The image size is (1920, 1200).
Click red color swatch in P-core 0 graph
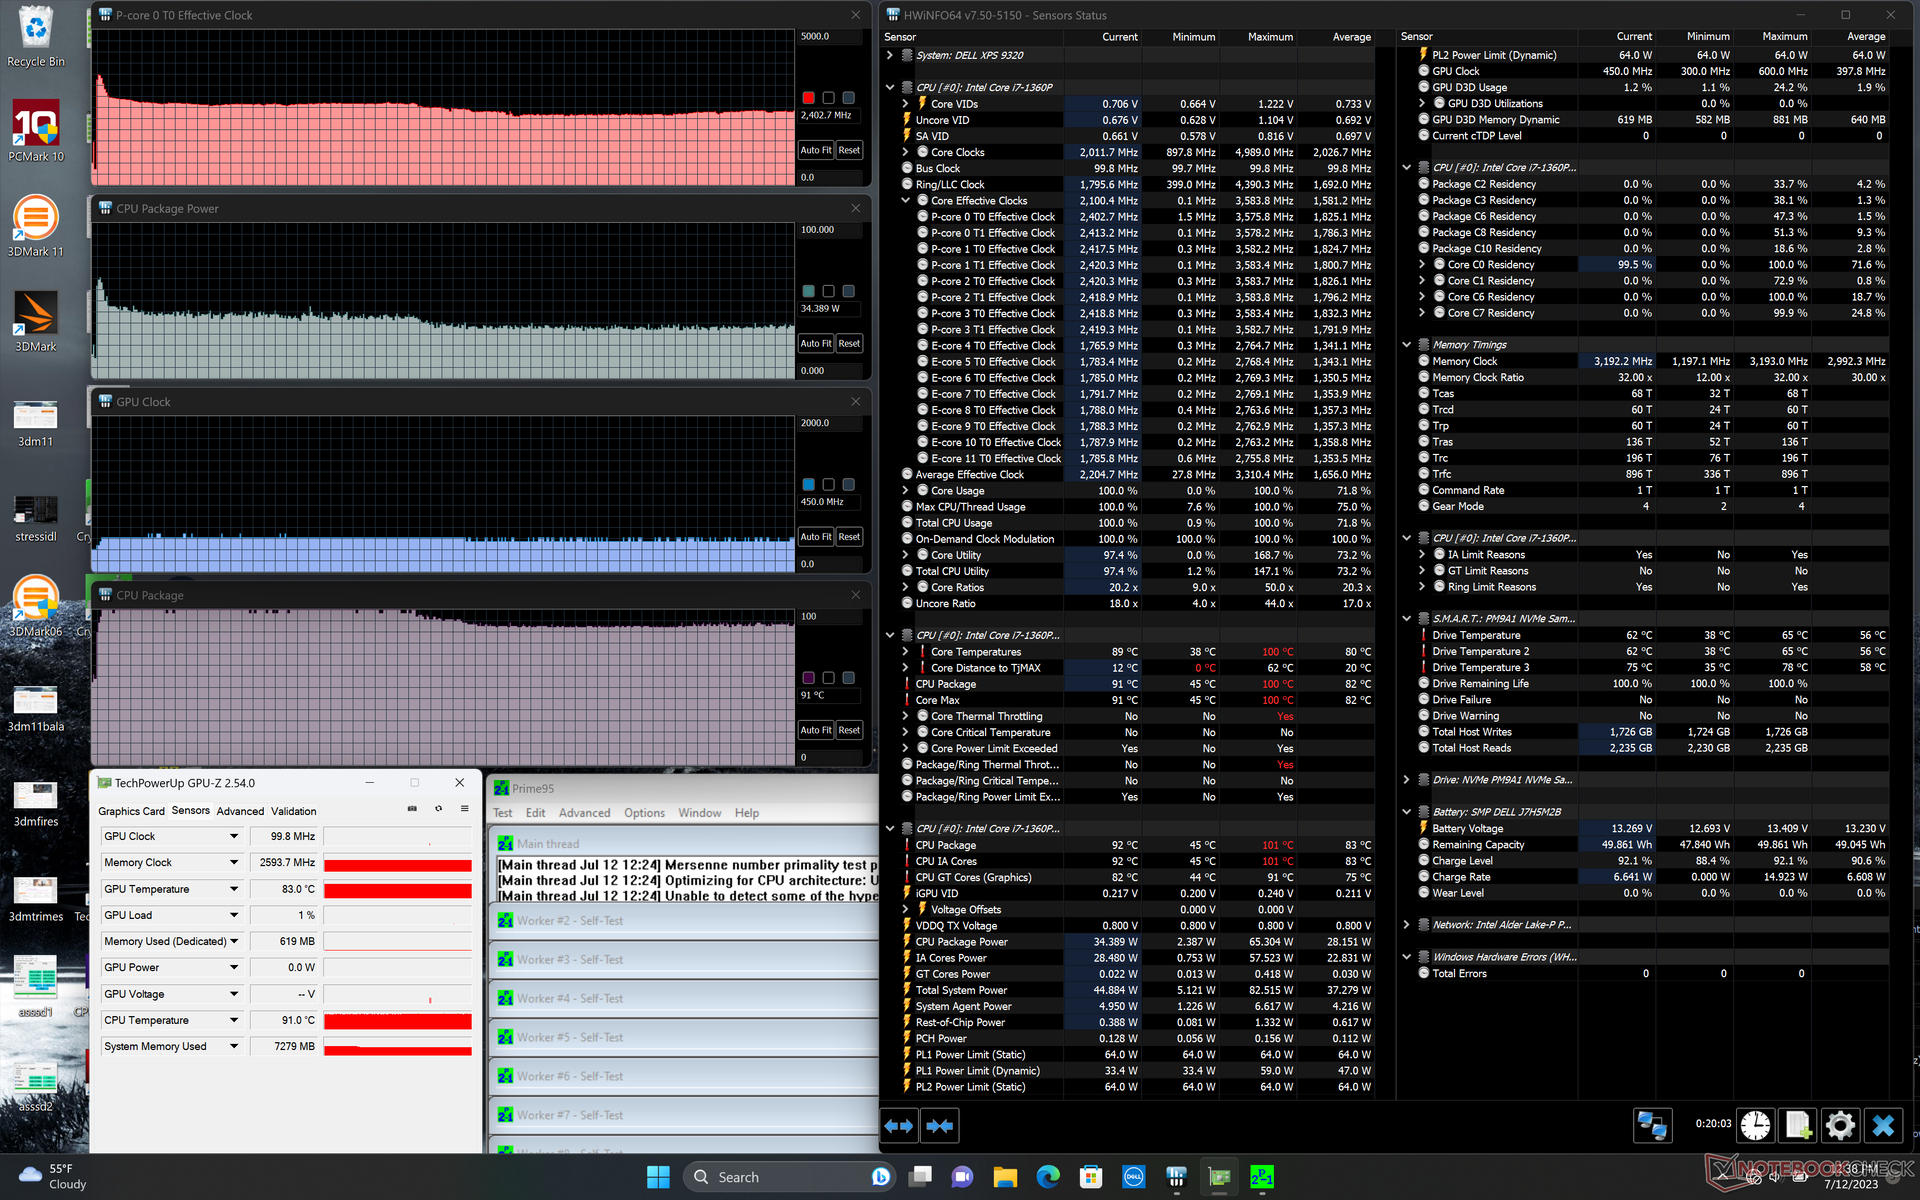[808, 98]
